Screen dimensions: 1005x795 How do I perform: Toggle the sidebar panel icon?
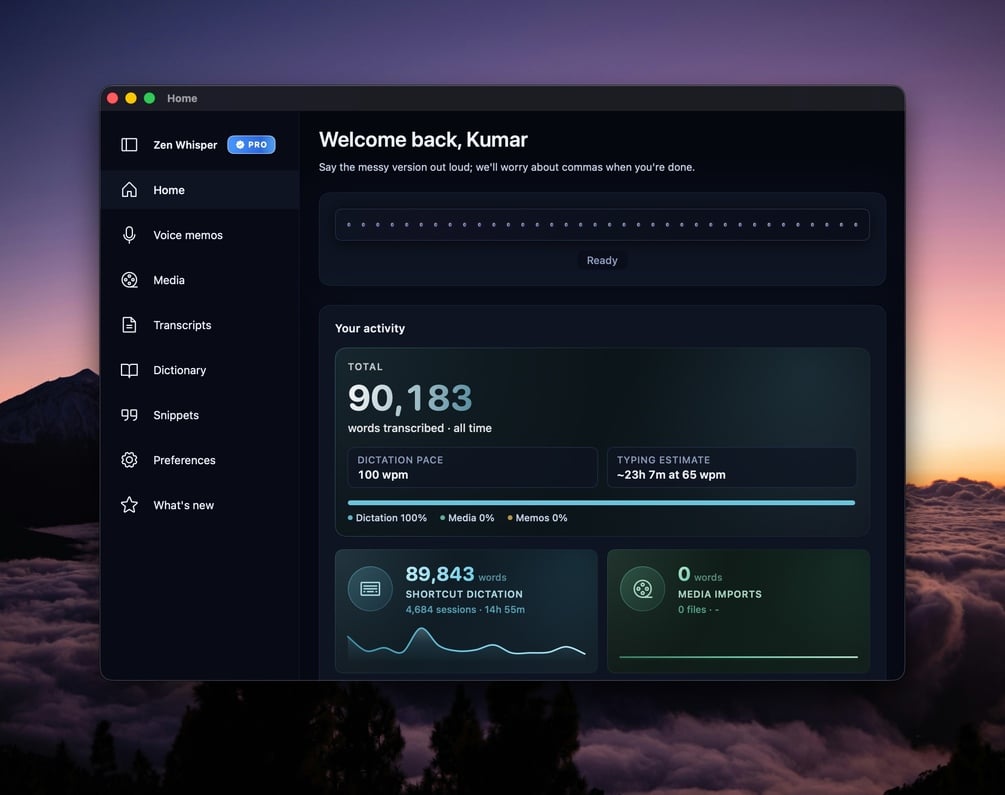(129, 145)
